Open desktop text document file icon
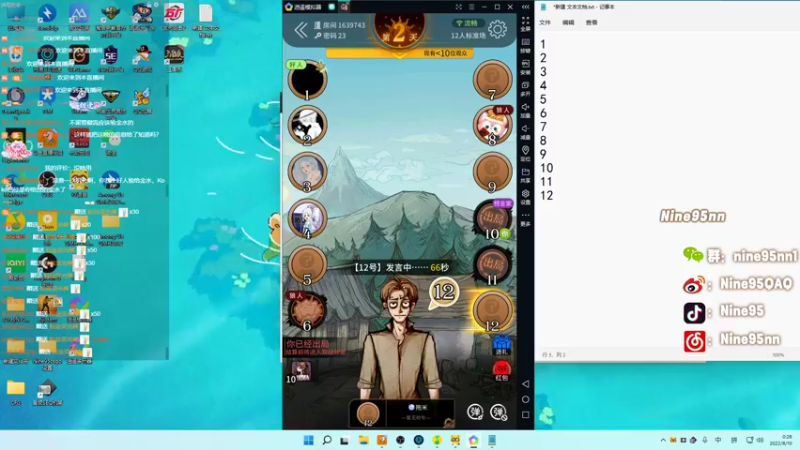This screenshot has height=450, width=800. [x=206, y=19]
